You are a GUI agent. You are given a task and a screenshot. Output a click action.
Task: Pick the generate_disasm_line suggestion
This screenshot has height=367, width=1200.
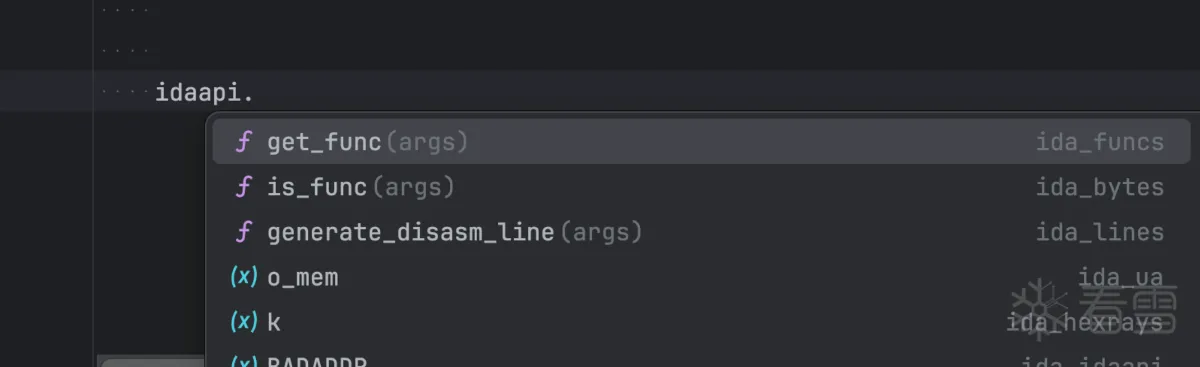pos(701,232)
